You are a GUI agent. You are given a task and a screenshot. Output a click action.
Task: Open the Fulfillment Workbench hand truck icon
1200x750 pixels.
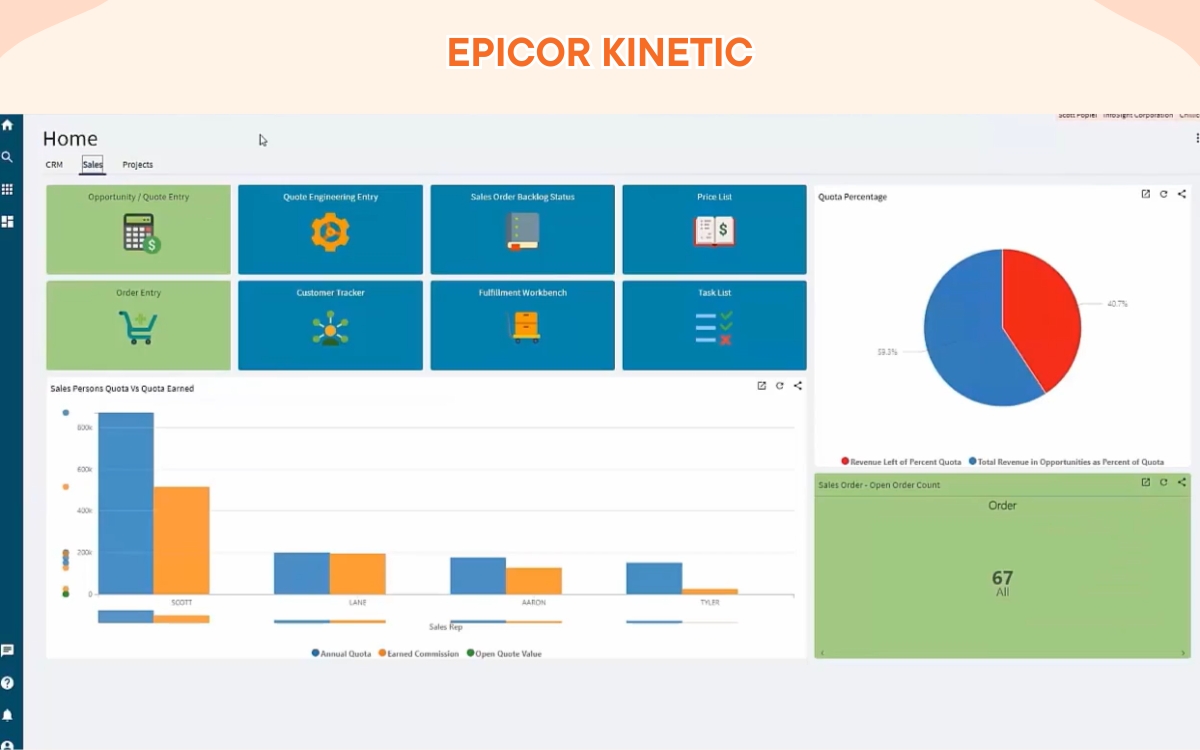[526, 327]
